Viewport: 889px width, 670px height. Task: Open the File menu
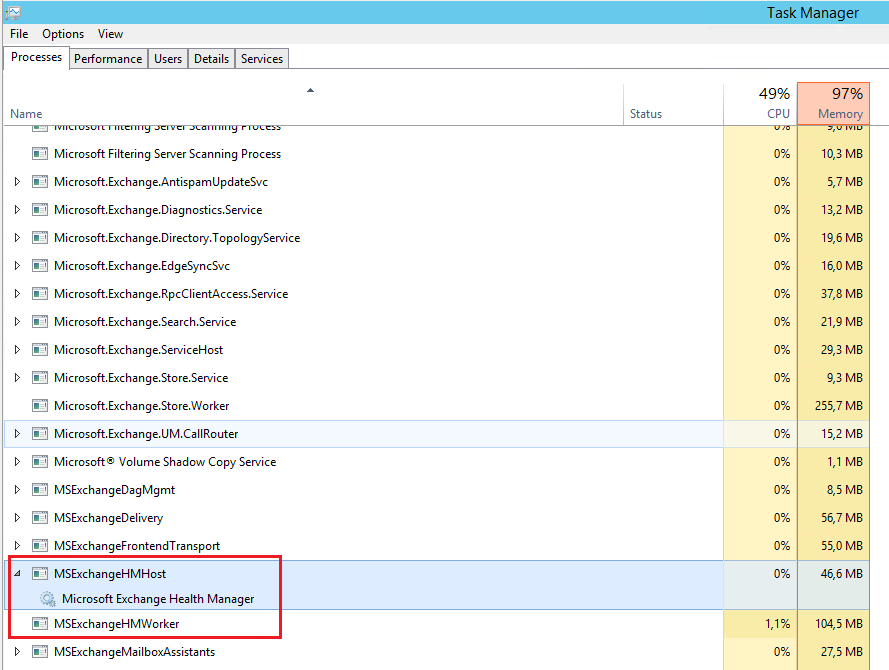(19, 34)
